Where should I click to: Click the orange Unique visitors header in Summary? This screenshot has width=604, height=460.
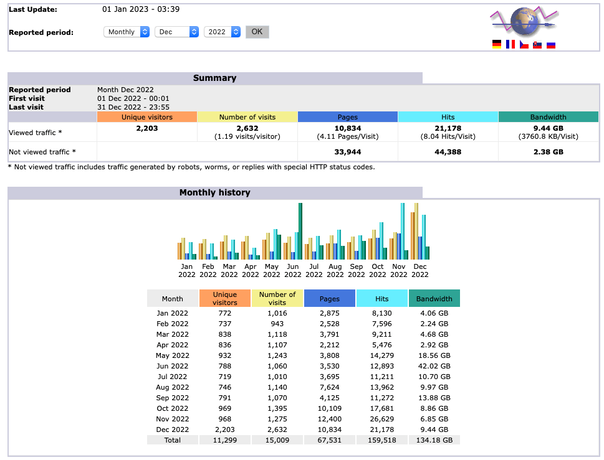click(x=147, y=117)
